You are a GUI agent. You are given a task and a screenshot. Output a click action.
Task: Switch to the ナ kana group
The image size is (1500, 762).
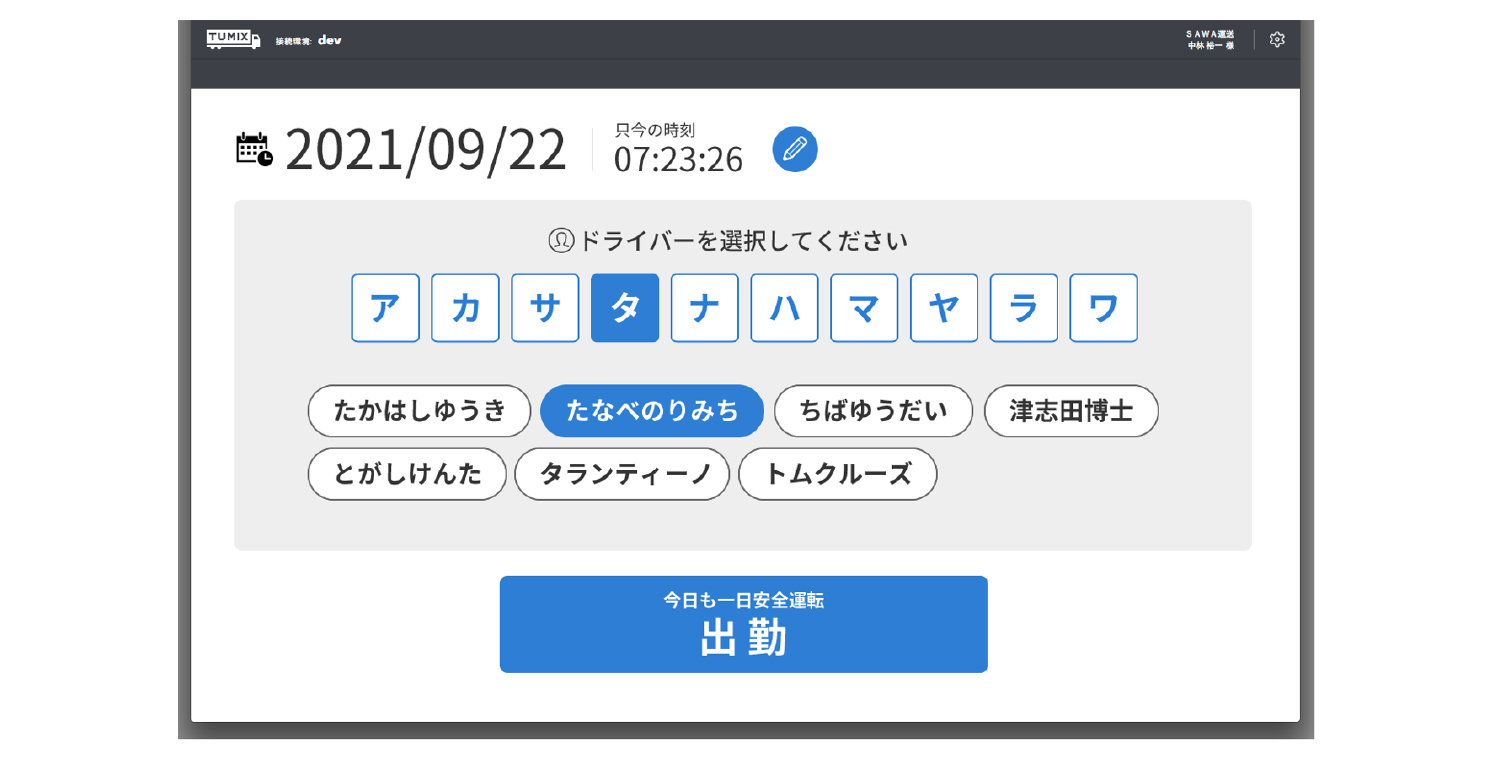(x=705, y=308)
